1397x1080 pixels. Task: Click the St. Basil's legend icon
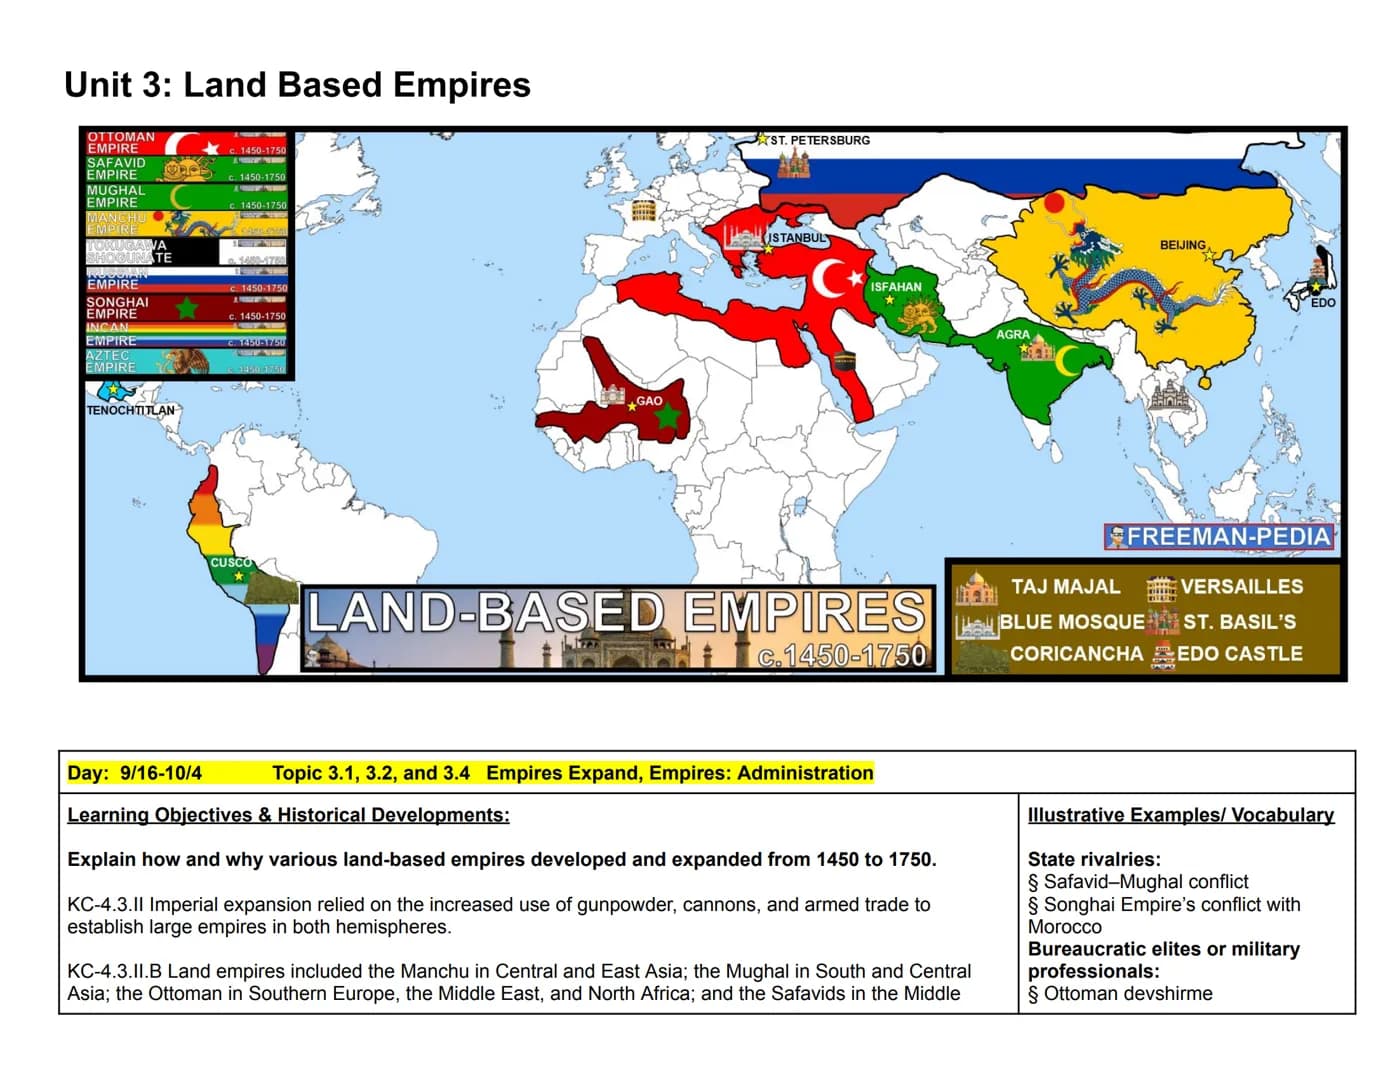pyautogui.click(x=1163, y=621)
